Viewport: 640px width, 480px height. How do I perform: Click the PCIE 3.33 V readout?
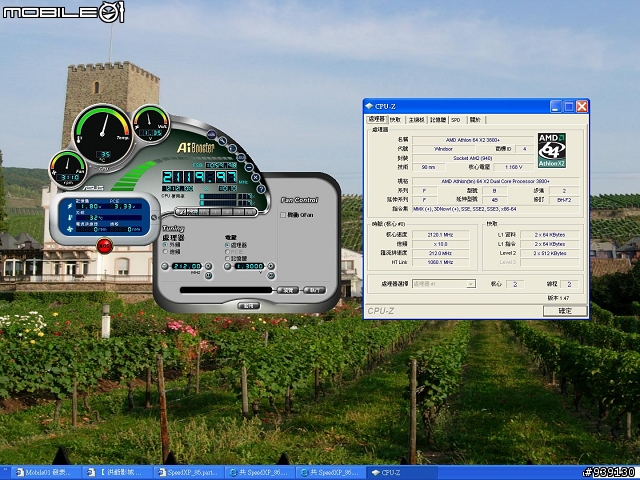coord(125,207)
